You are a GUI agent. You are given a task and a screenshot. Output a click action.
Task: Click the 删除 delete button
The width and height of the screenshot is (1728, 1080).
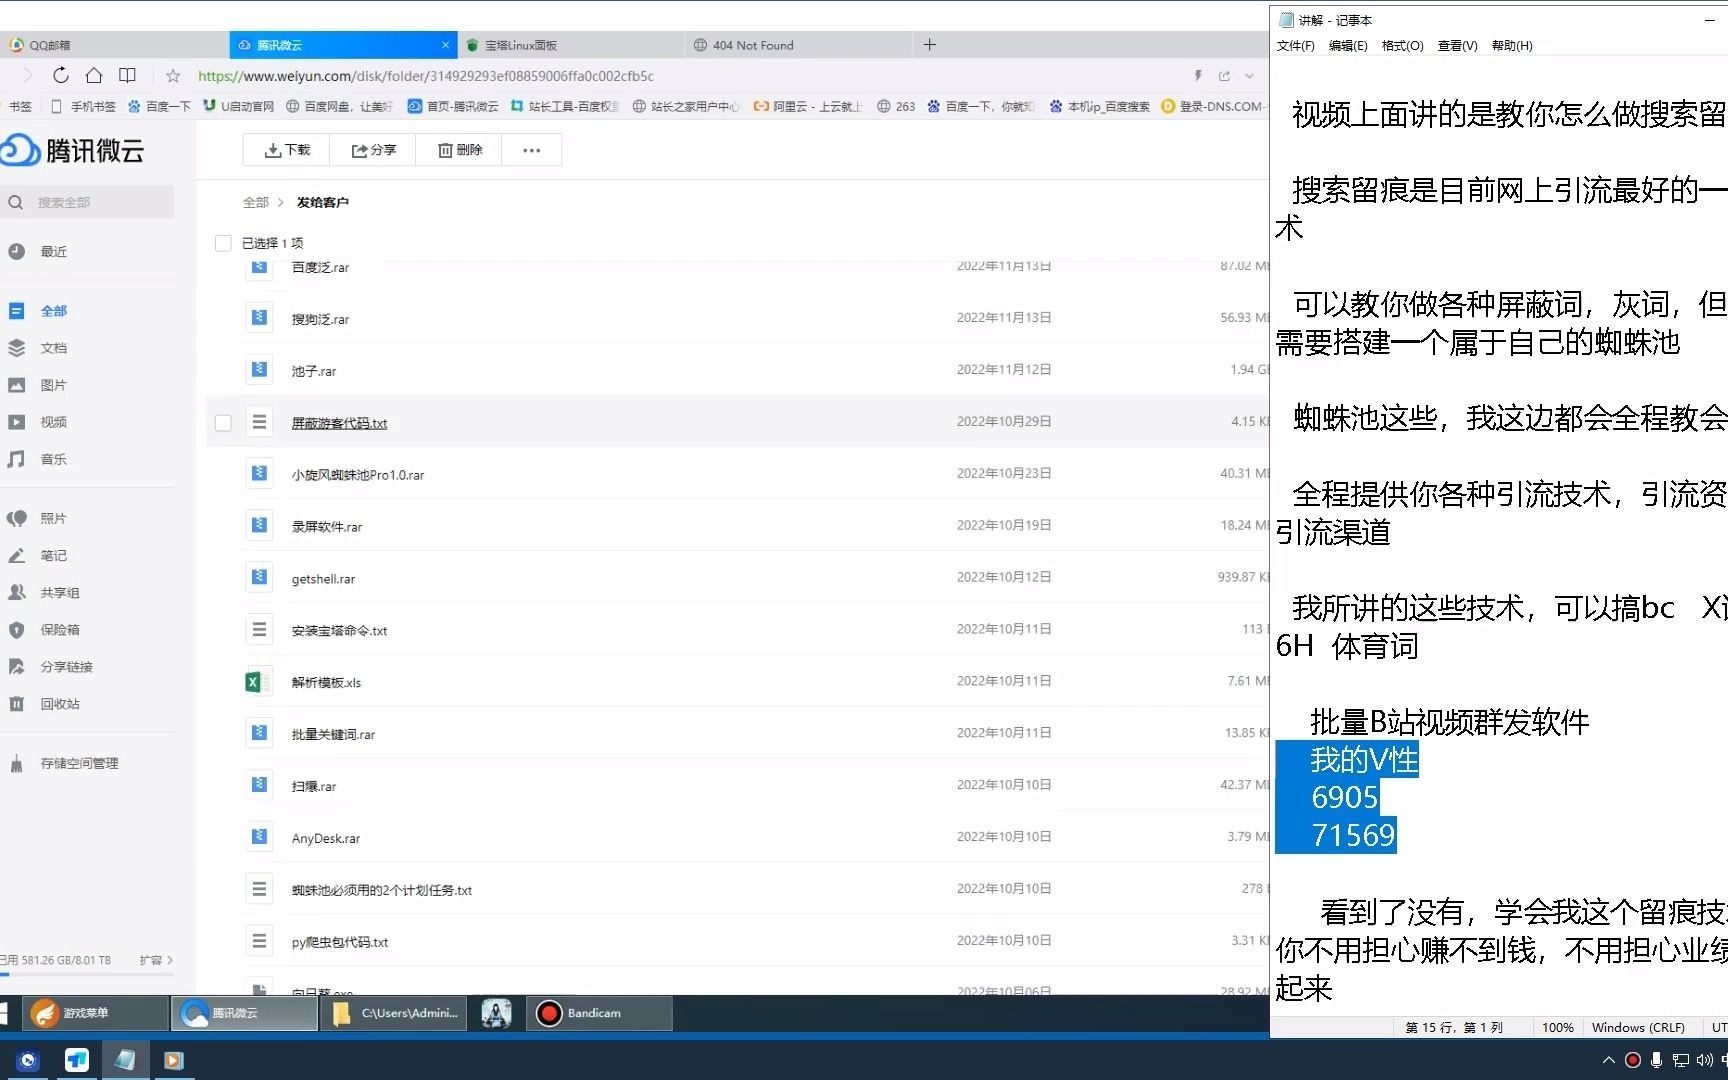(460, 150)
